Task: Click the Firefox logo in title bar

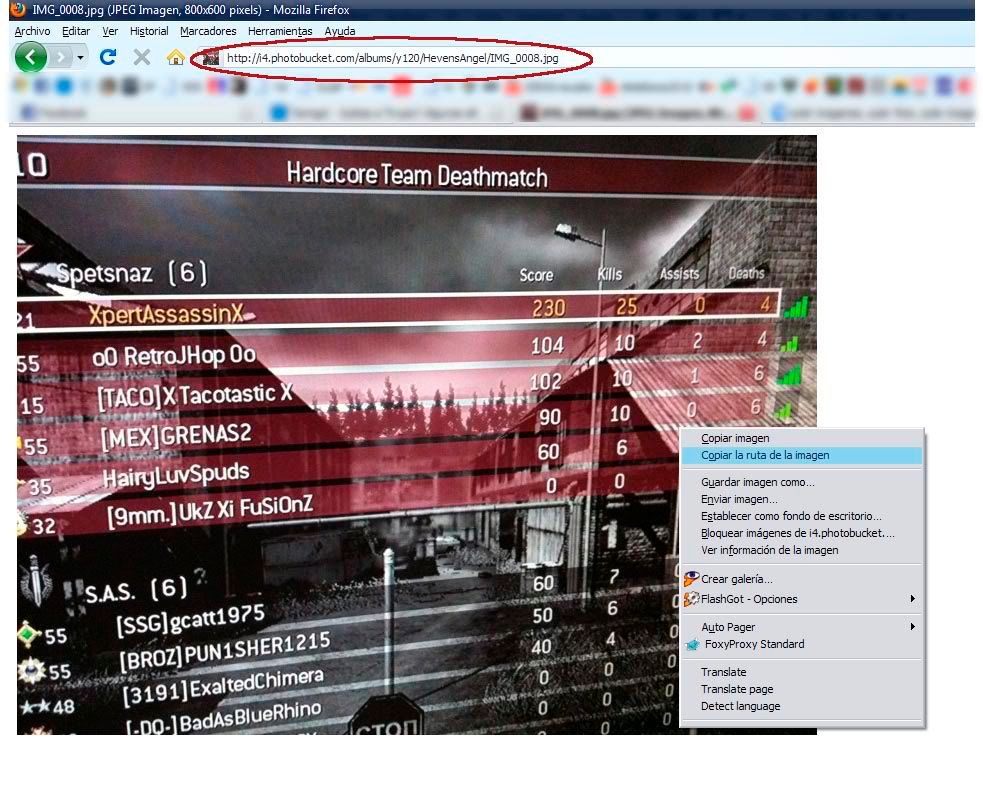Action: click(x=18, y=9)
